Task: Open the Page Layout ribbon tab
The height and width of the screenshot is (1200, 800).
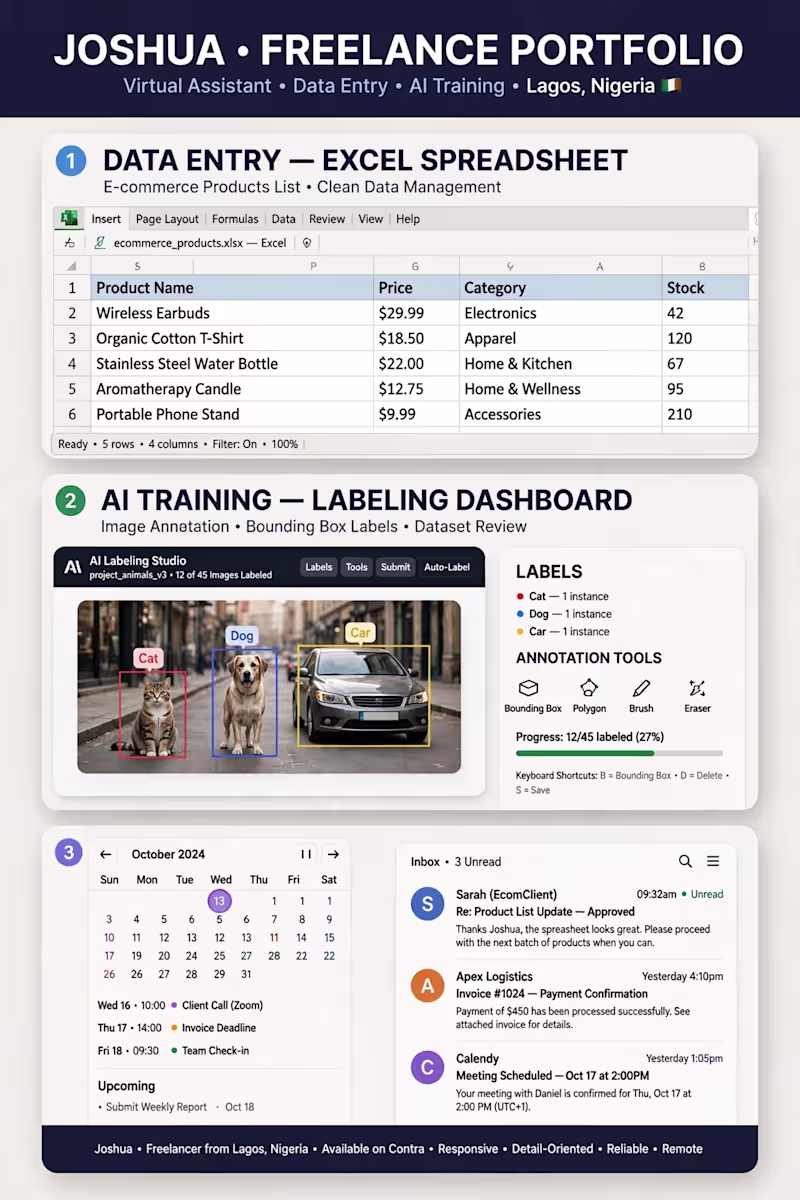Action: coord(167,219)
